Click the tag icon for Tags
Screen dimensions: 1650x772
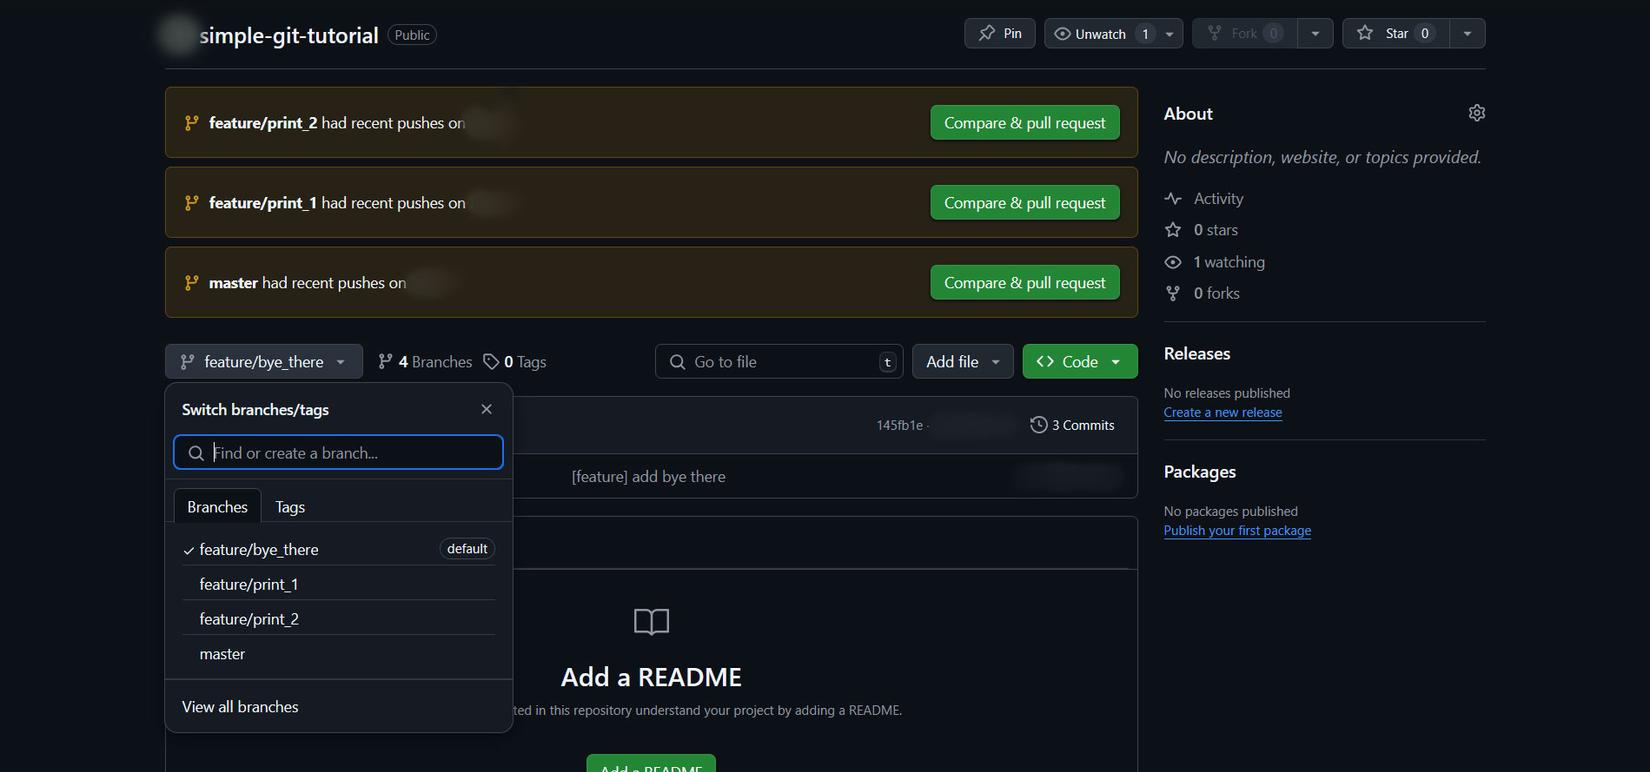click(x=490, y=362)
